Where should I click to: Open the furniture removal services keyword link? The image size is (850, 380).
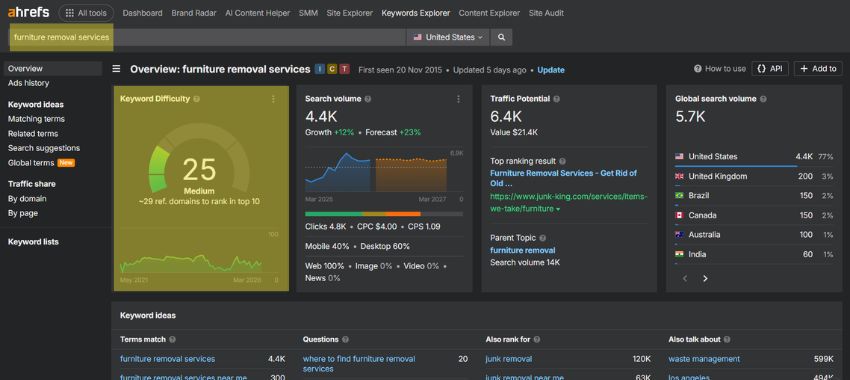click(168, 359)
